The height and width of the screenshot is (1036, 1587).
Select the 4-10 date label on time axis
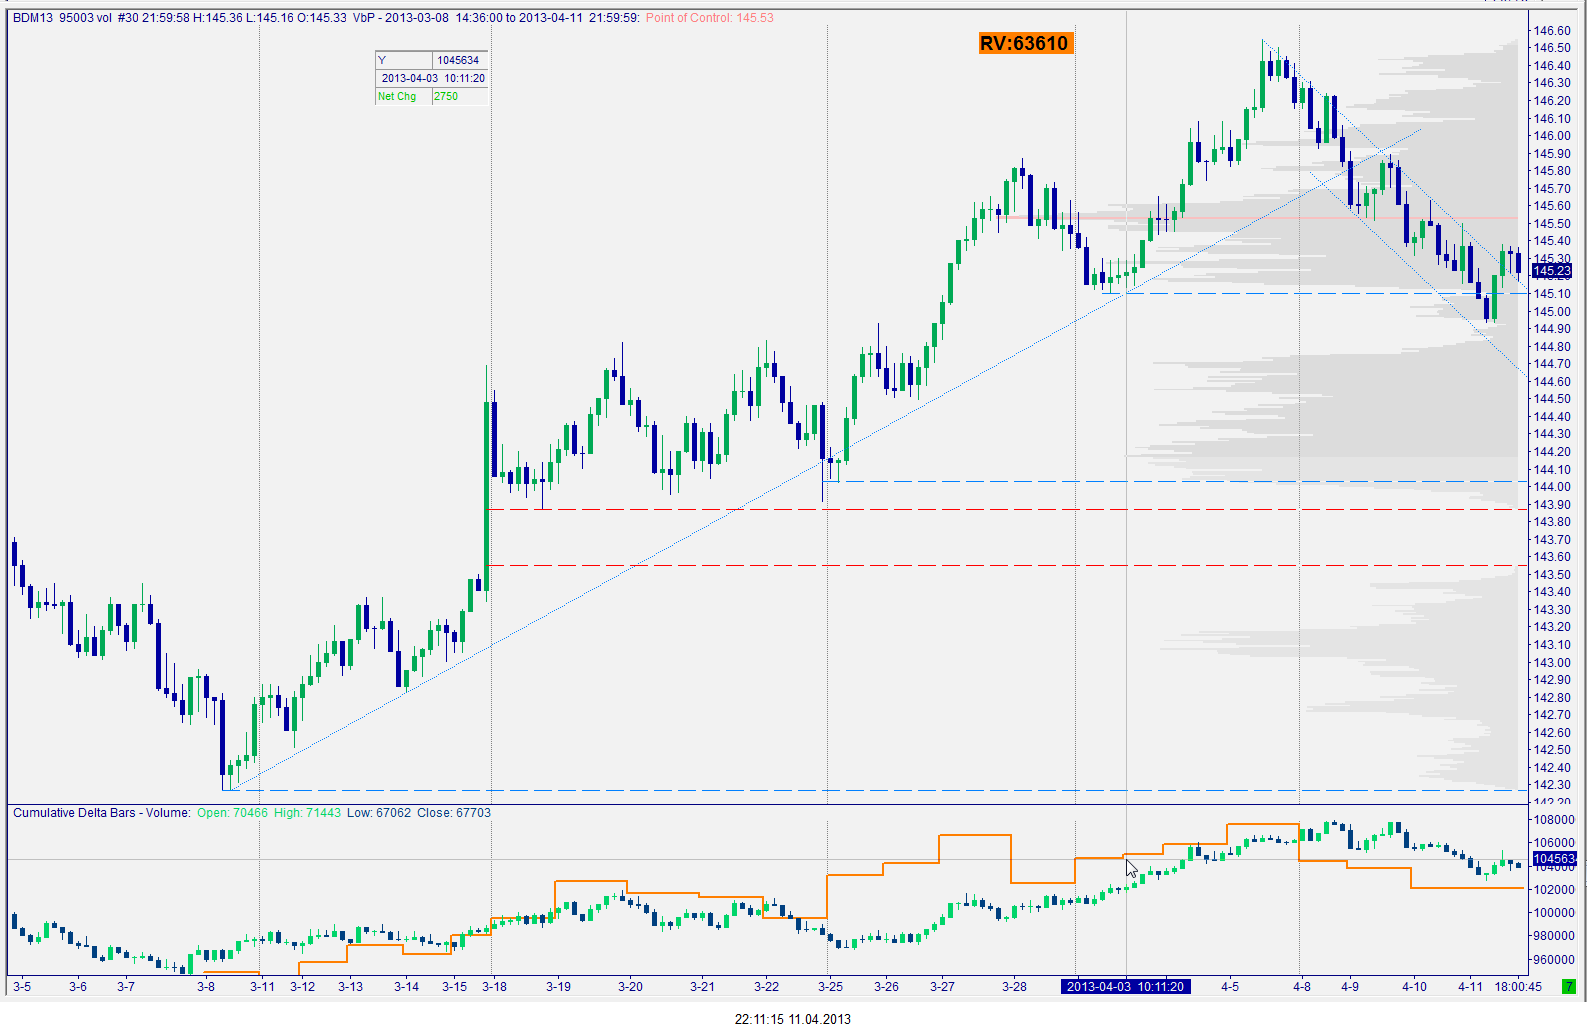1414,987
